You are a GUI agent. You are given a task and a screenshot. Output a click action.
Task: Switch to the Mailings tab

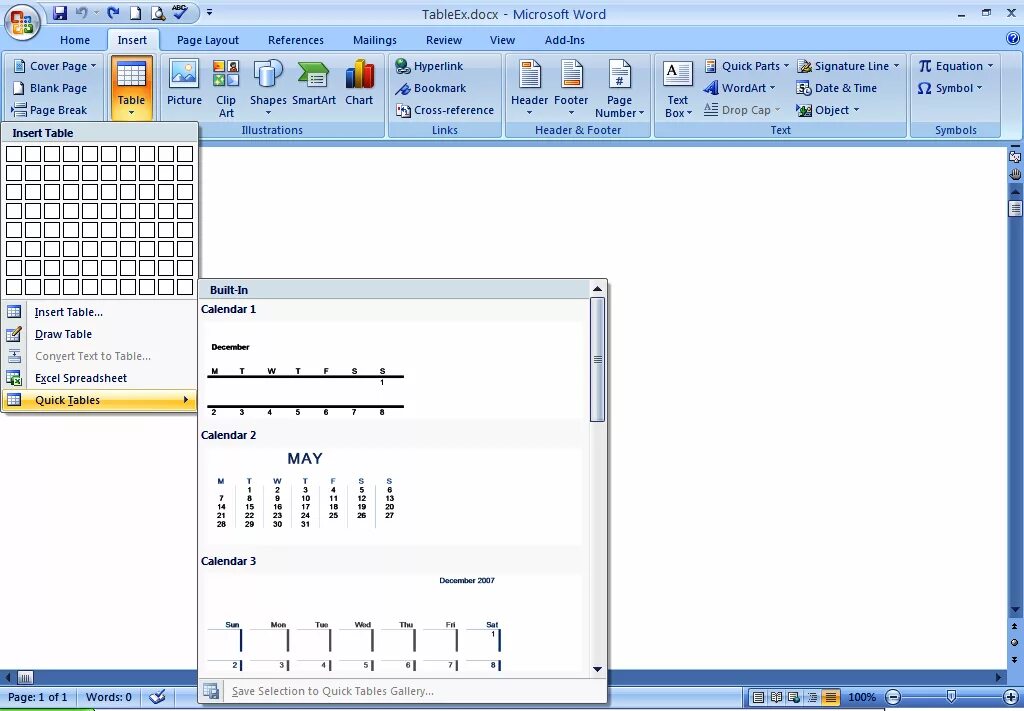[x=375, y=40]
